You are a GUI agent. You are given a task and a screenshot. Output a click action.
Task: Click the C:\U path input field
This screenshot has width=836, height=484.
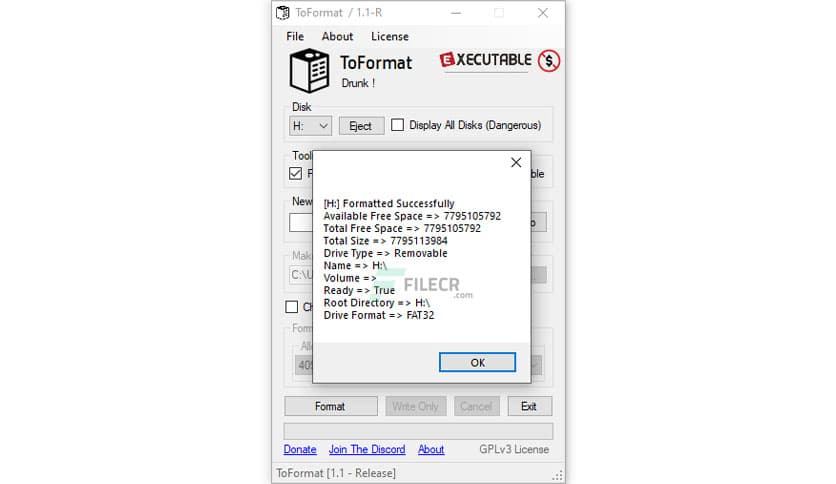pyautogui.click(x=301, y=275)
